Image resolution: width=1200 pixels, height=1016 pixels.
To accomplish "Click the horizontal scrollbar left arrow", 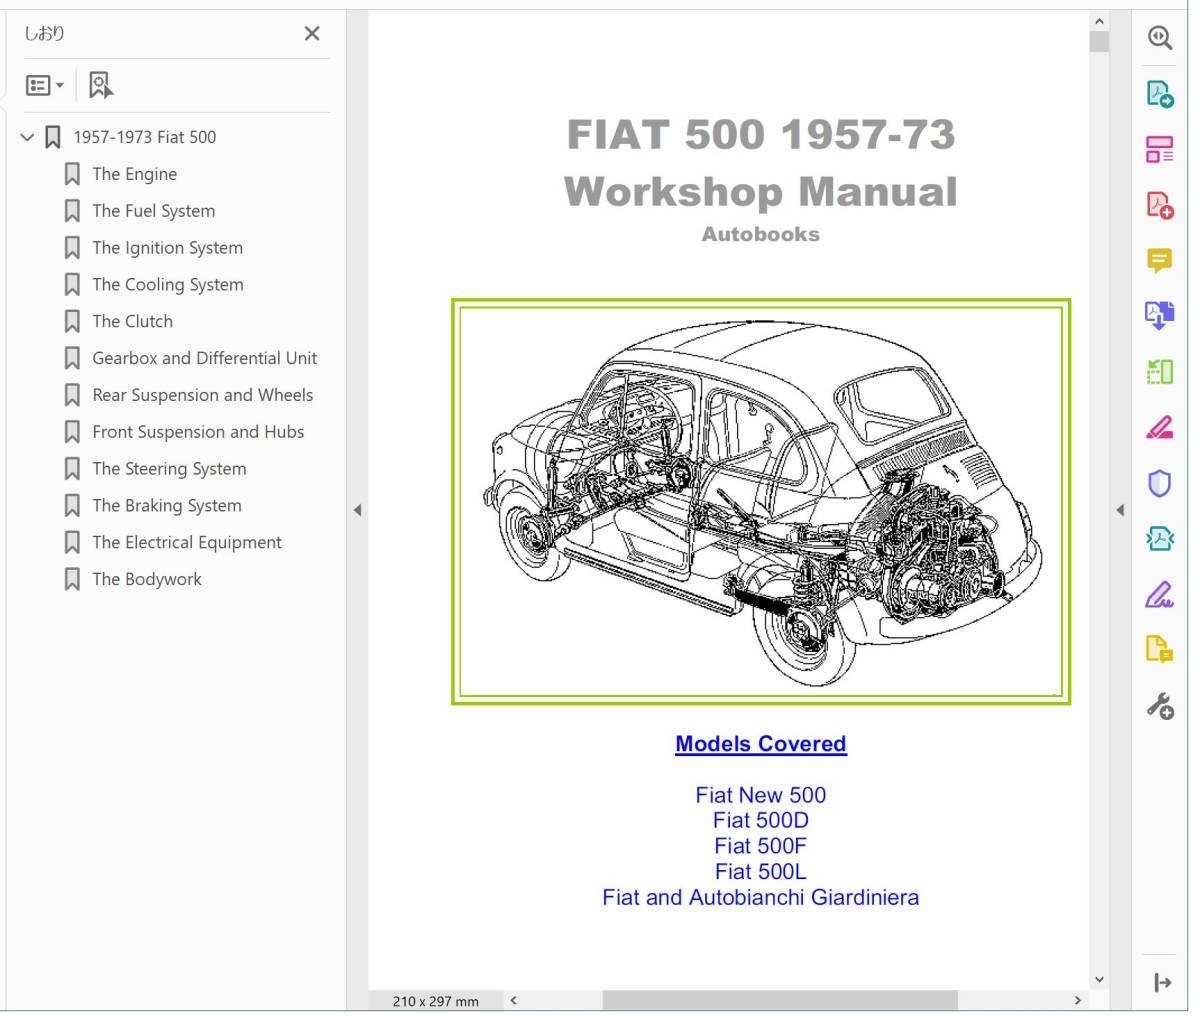I will (514, 1000).
